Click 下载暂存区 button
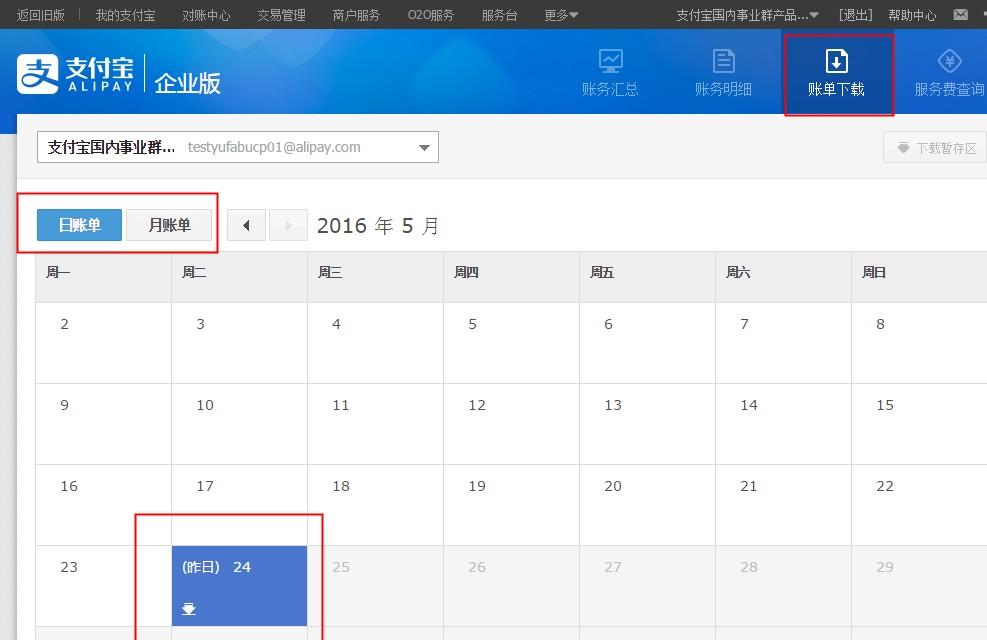The image size is (987, 640). (x=936, y=148)
